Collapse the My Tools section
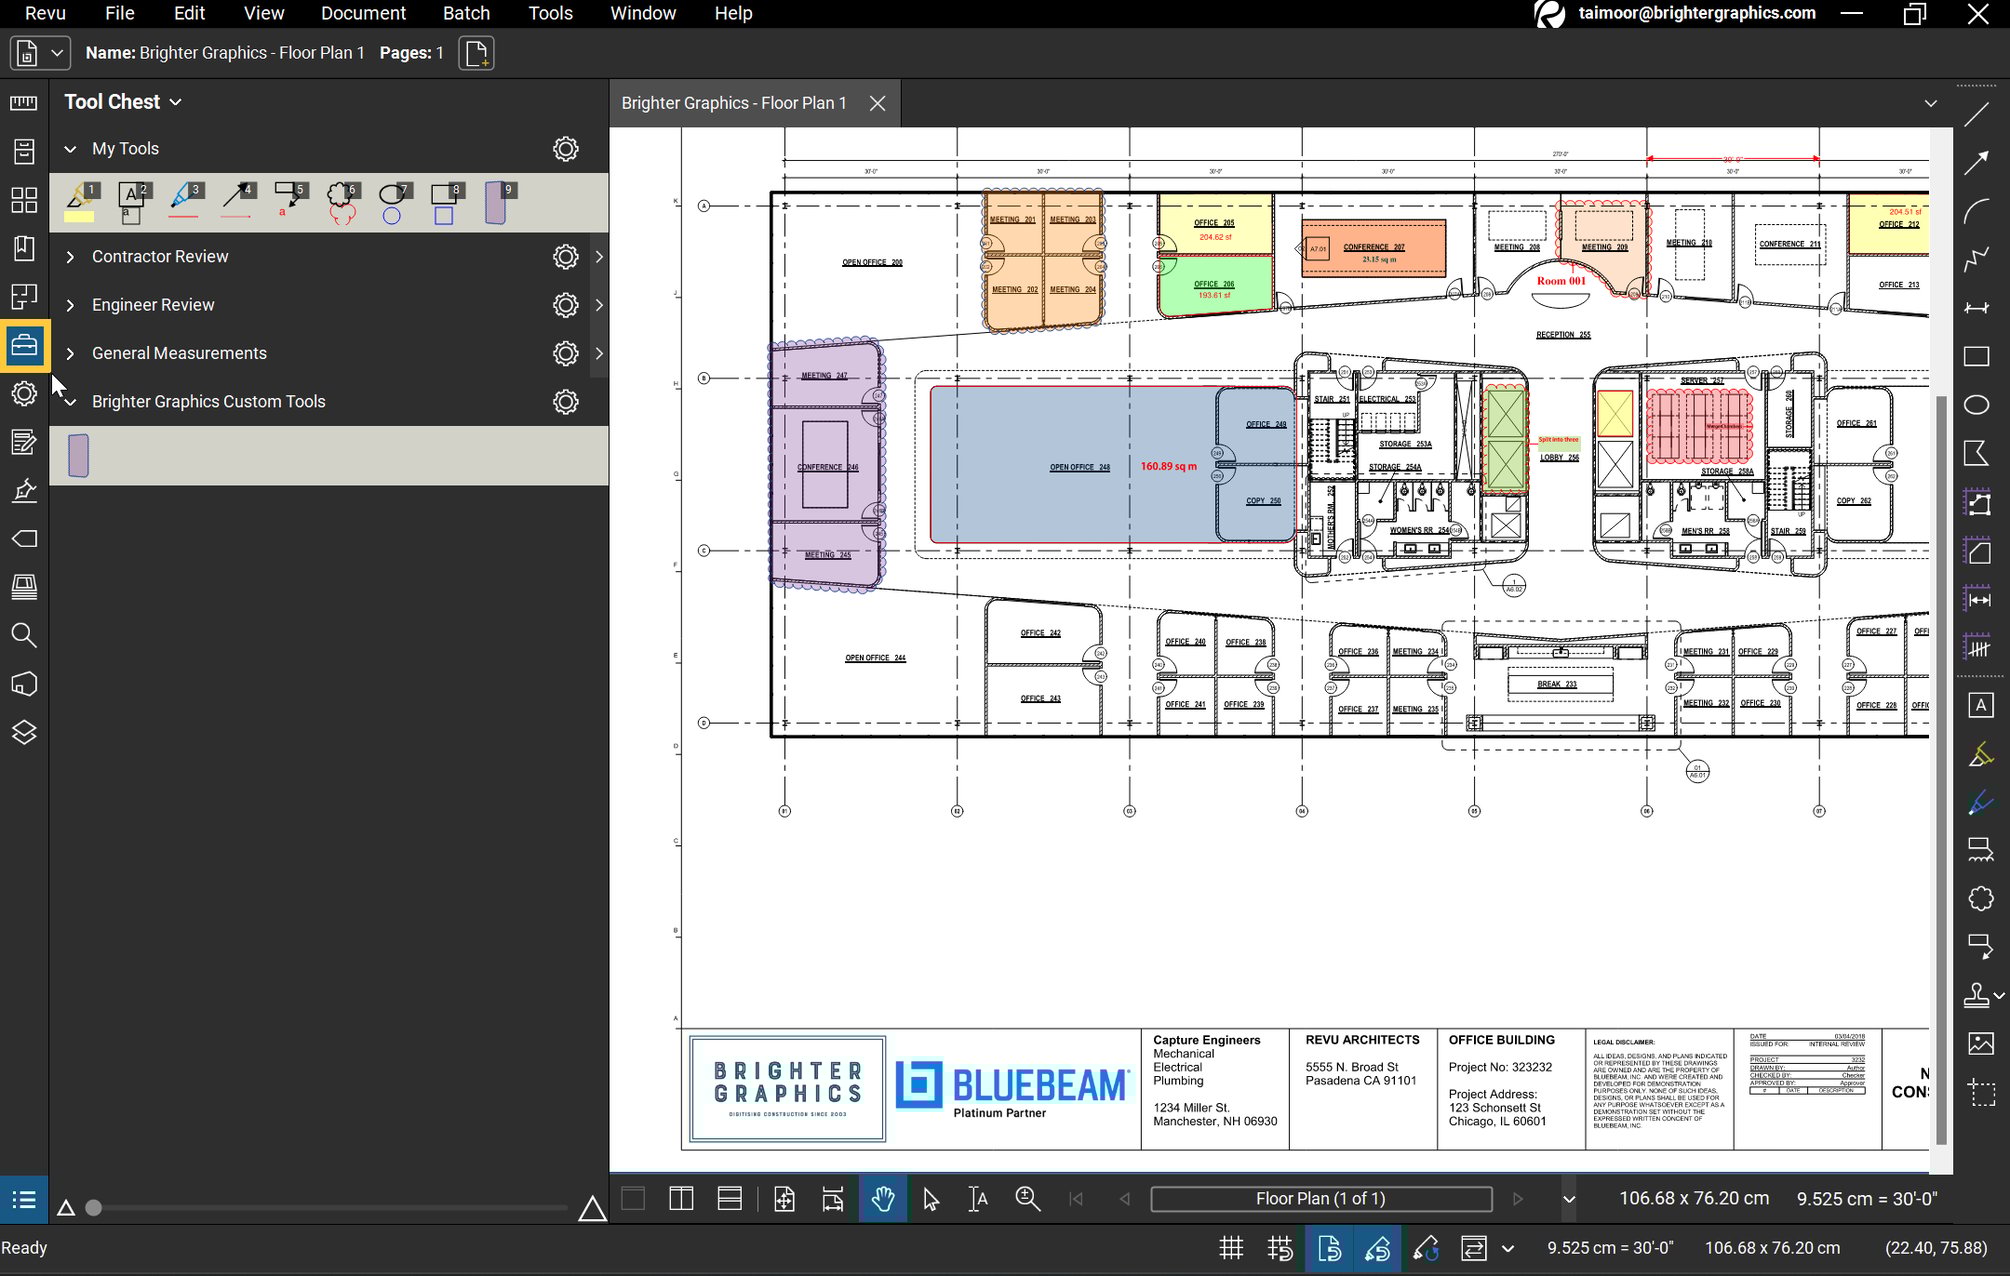 (70, 148)
